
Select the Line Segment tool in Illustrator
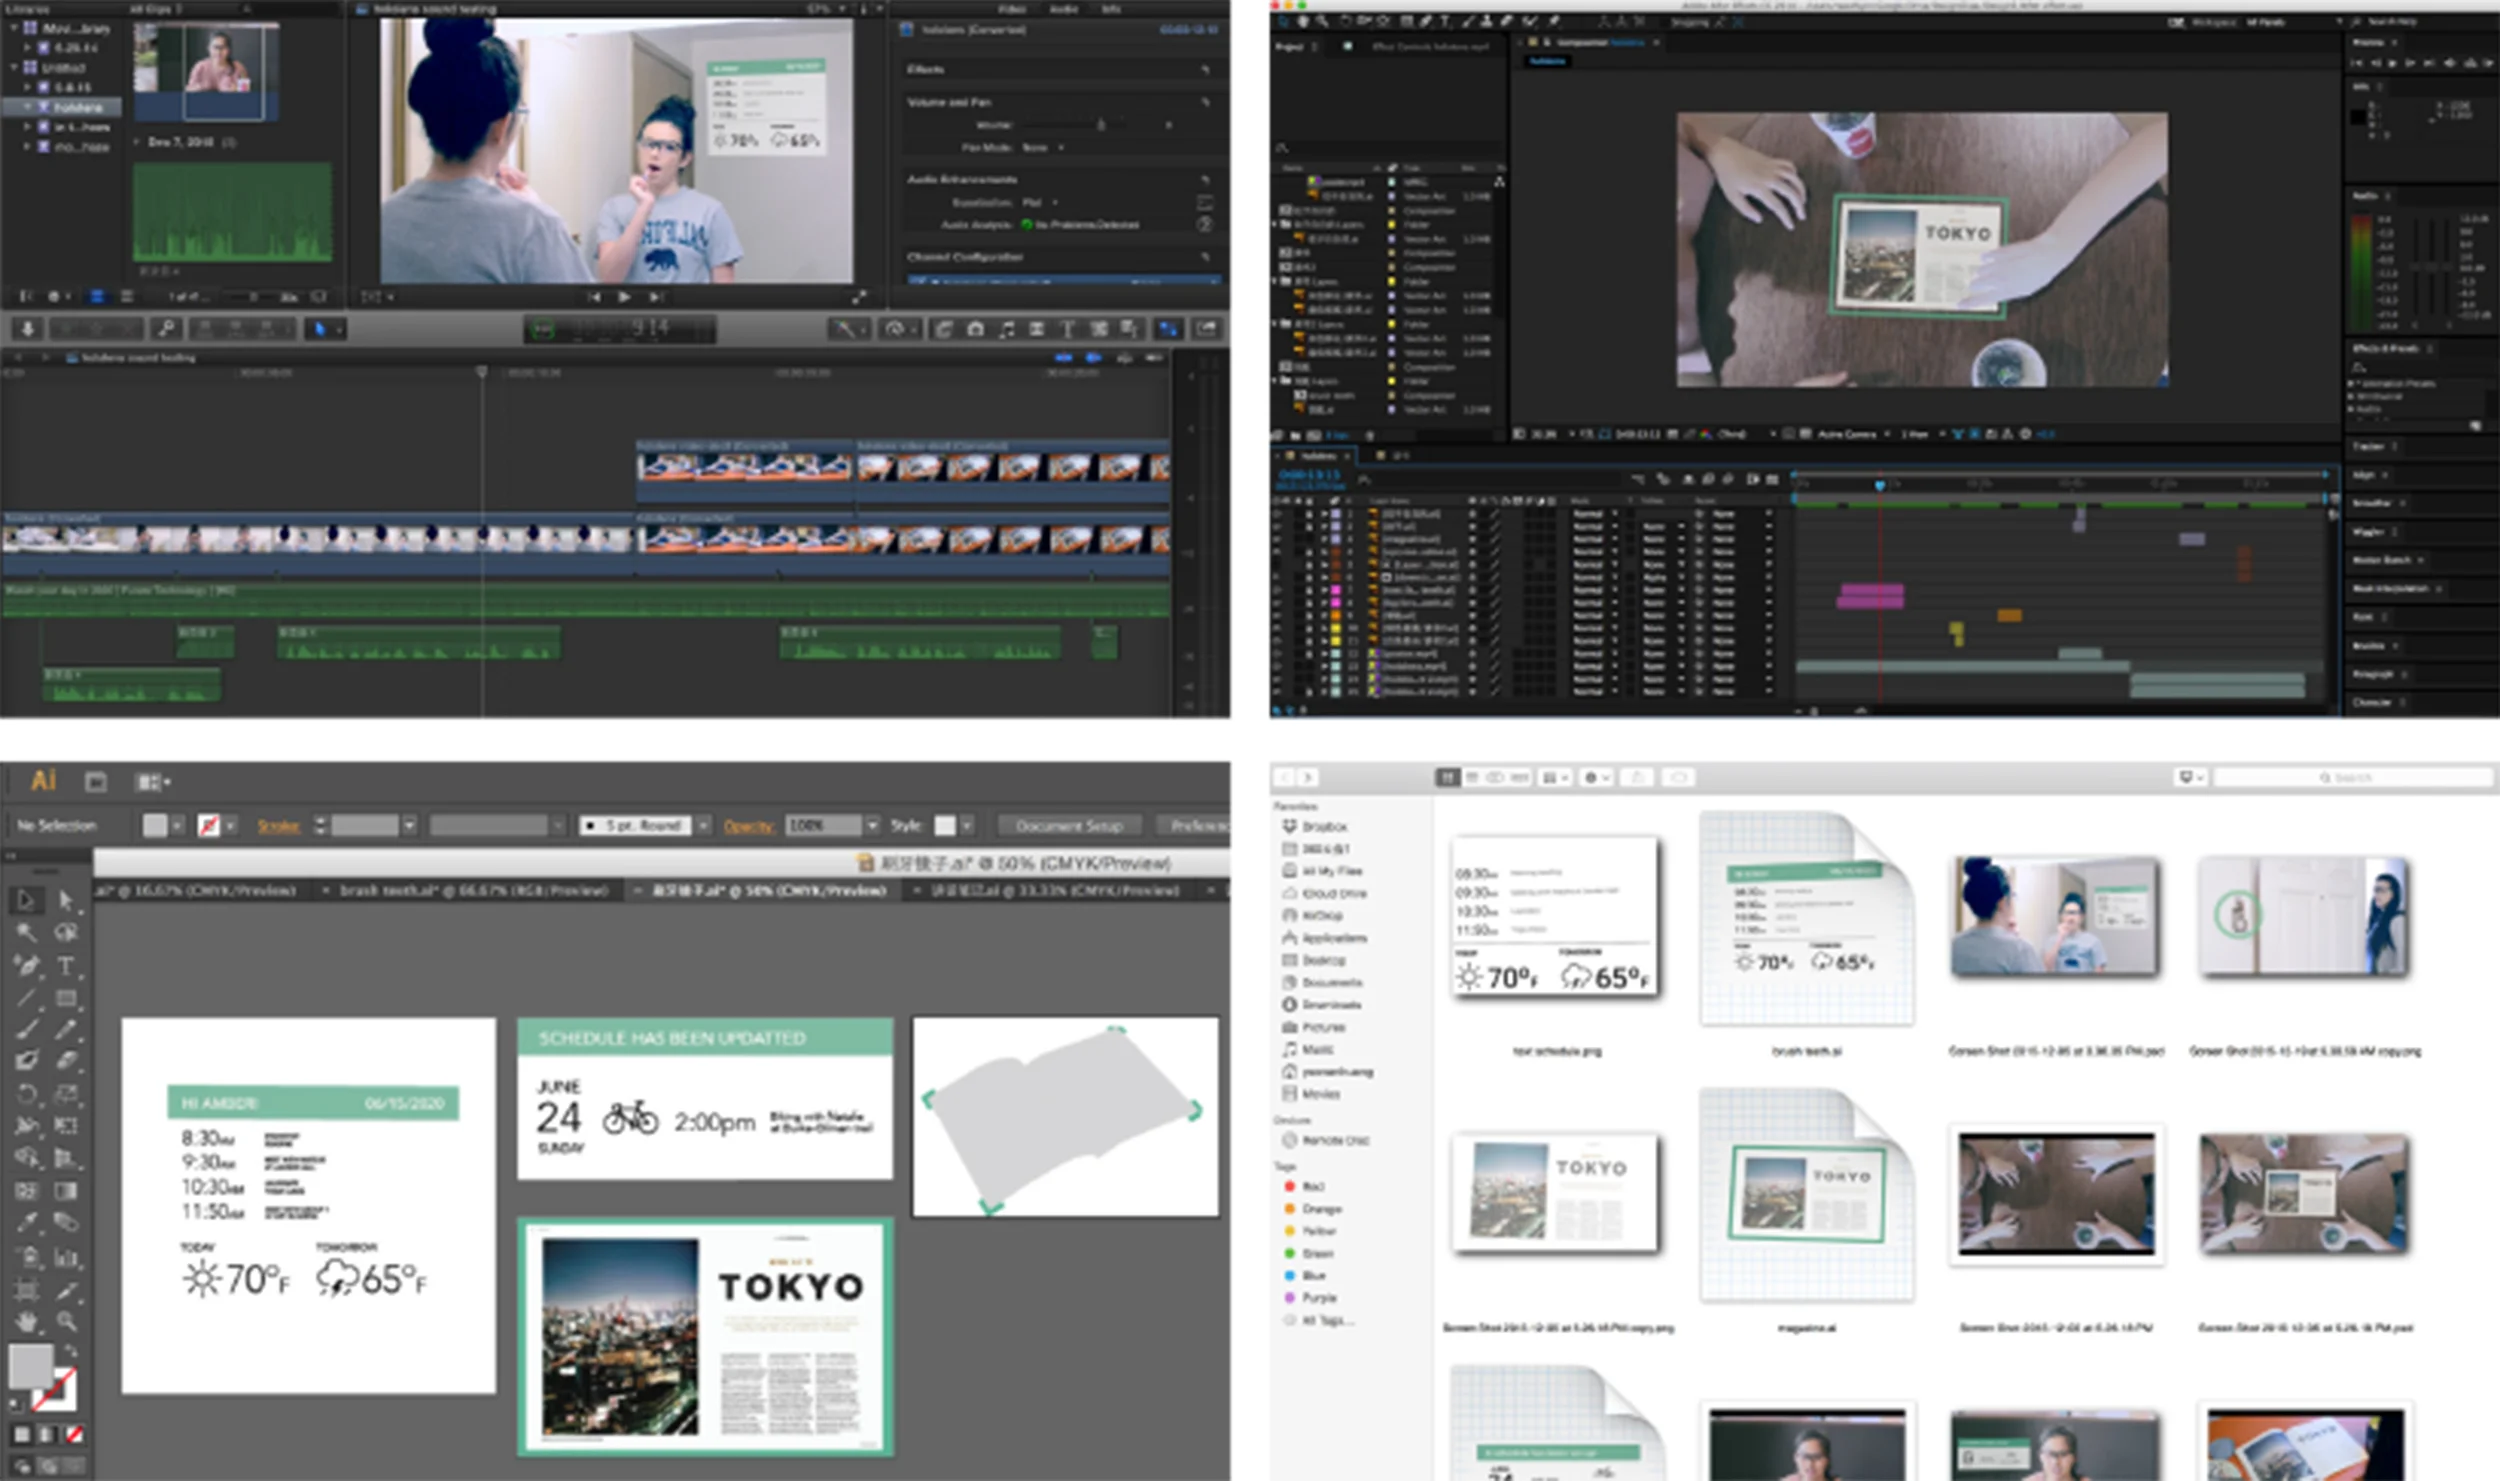click(26, 998)
